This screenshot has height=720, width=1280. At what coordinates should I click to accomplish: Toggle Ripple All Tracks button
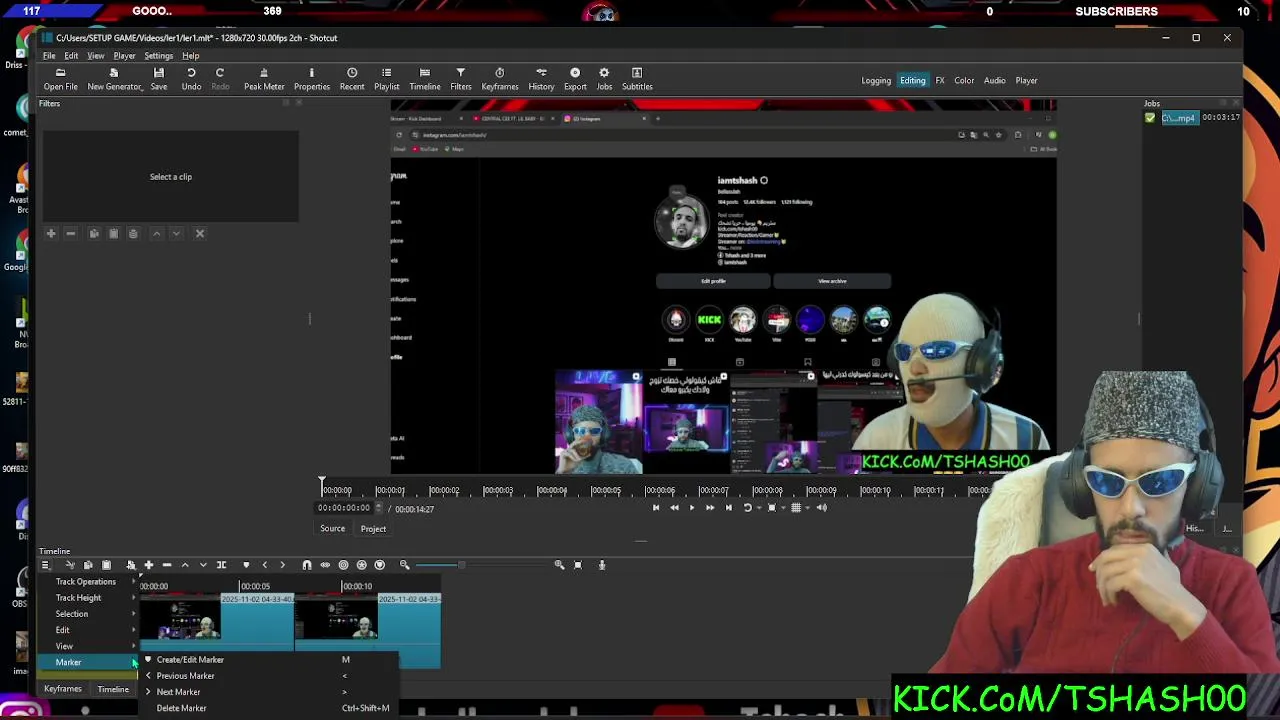[x=361, y=565]
